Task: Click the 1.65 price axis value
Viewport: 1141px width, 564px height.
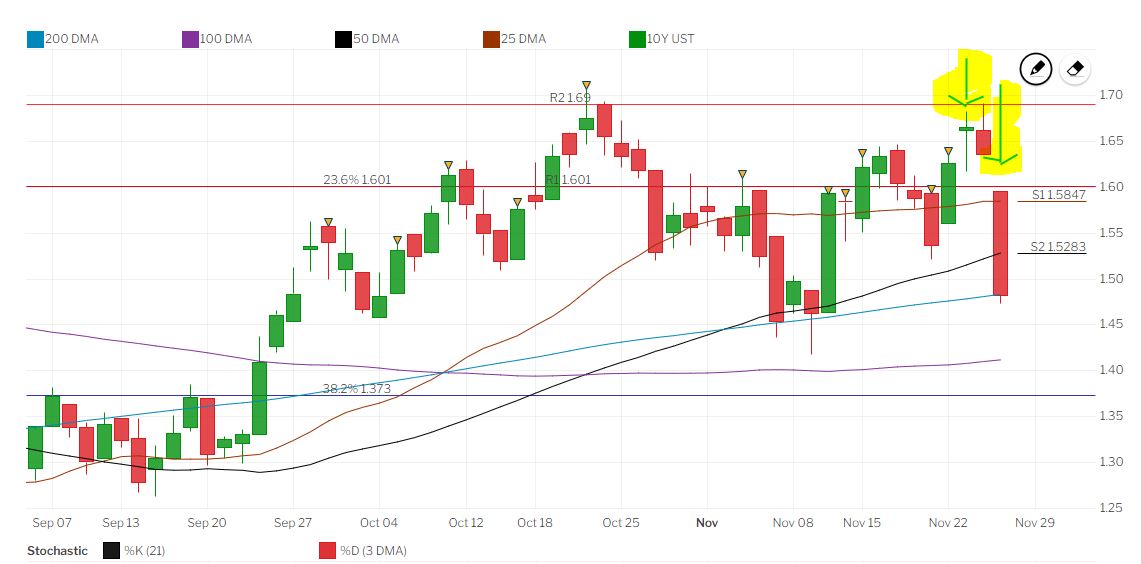Action: pos(1110,140)
